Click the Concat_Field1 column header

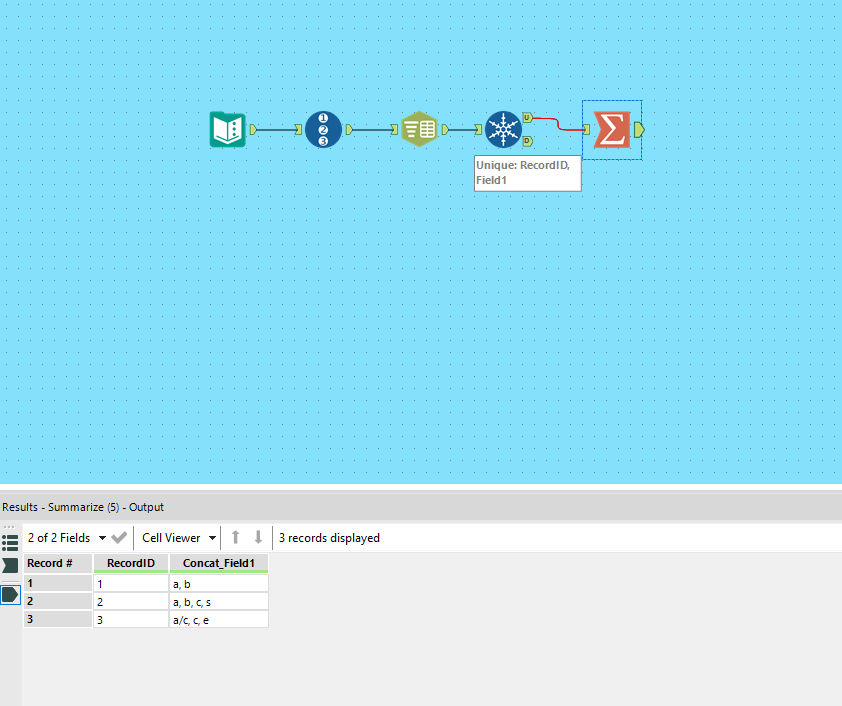[218, 563]
